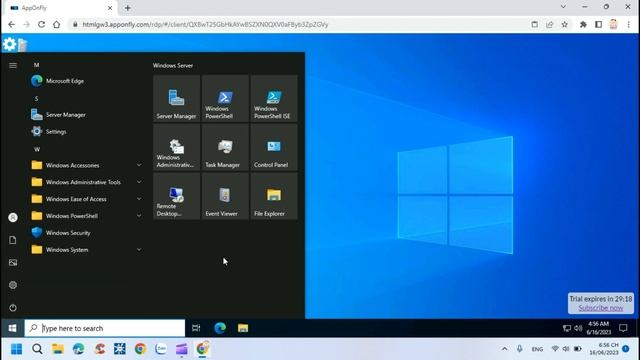Open the remote notification center icon

point(623,328)
